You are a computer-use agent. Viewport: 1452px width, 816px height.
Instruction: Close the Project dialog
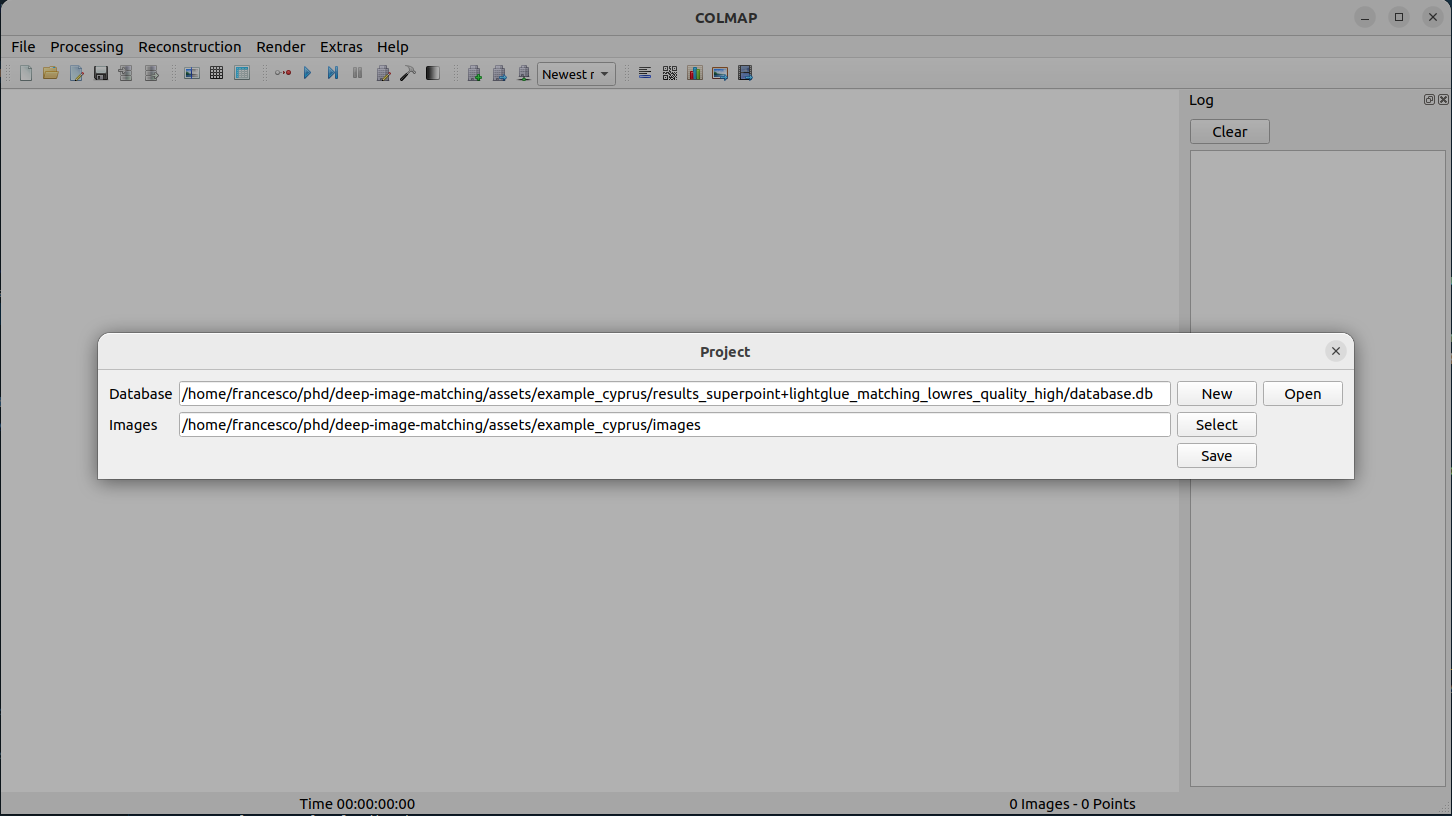pyautogui.click(x=1336, y=351)
